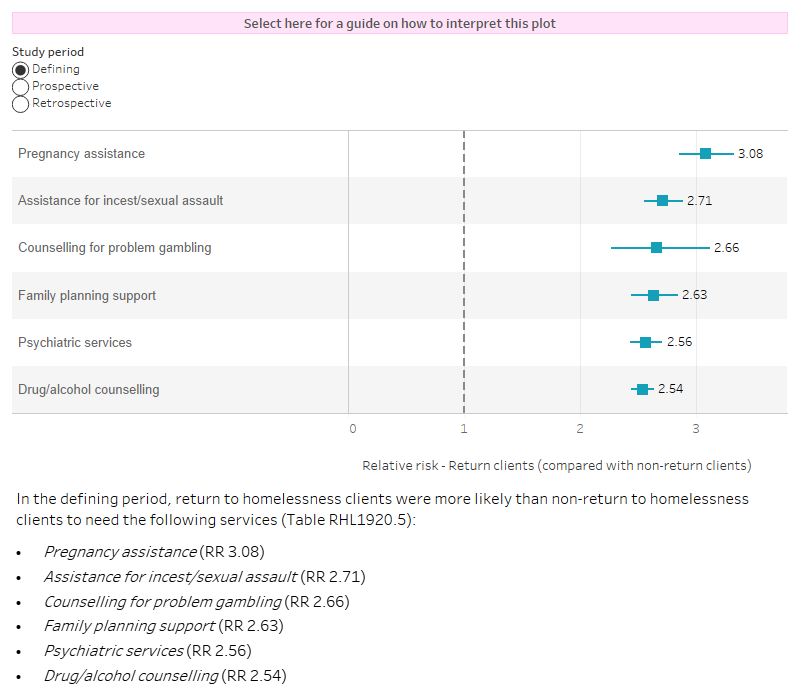Click the Drug/alcohol counselling row label
This screenshot has height=700, width=800.
[x=89, y=389]
